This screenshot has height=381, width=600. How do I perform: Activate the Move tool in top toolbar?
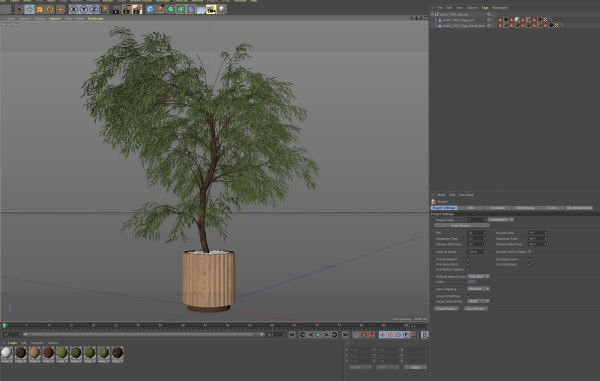pyautogui.click(x=29, y=9)
